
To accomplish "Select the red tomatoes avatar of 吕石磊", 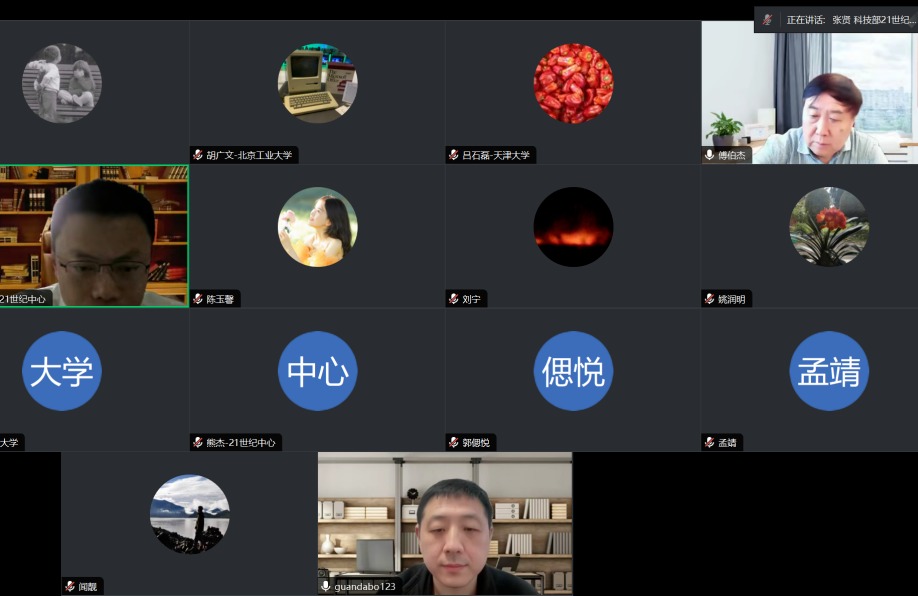I will point(573,83).
